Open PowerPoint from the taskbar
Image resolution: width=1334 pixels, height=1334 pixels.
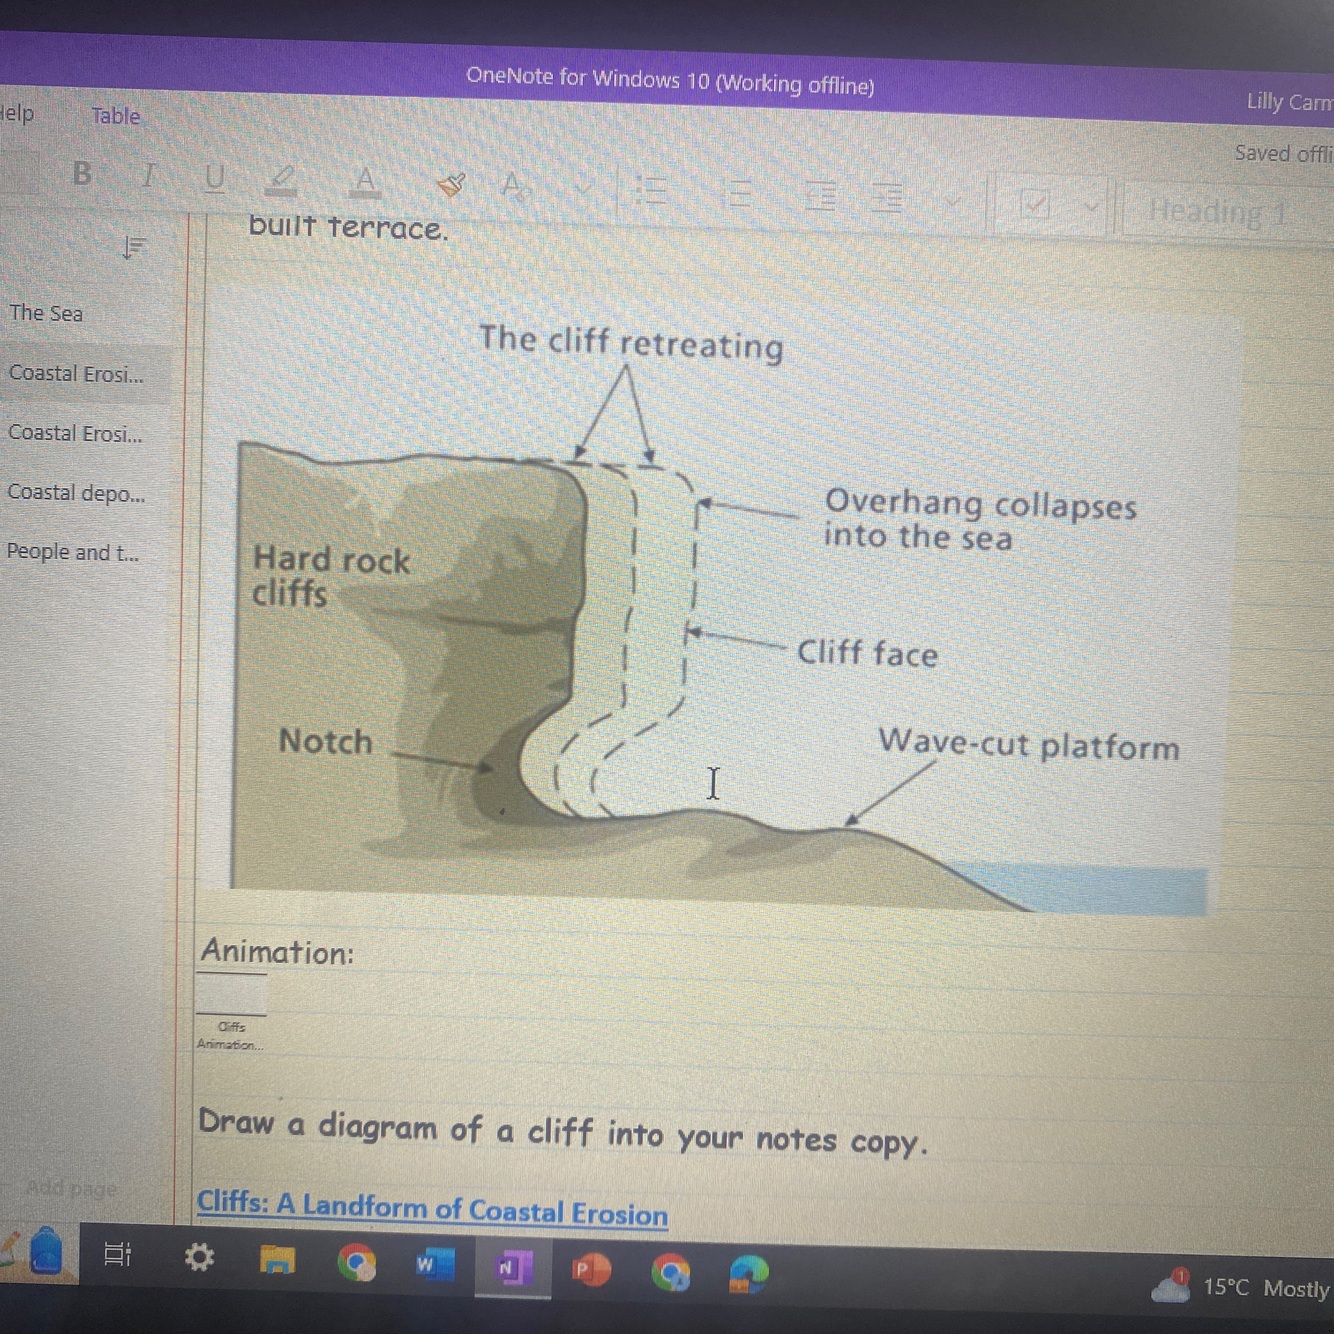click(x=589, y=1270)
